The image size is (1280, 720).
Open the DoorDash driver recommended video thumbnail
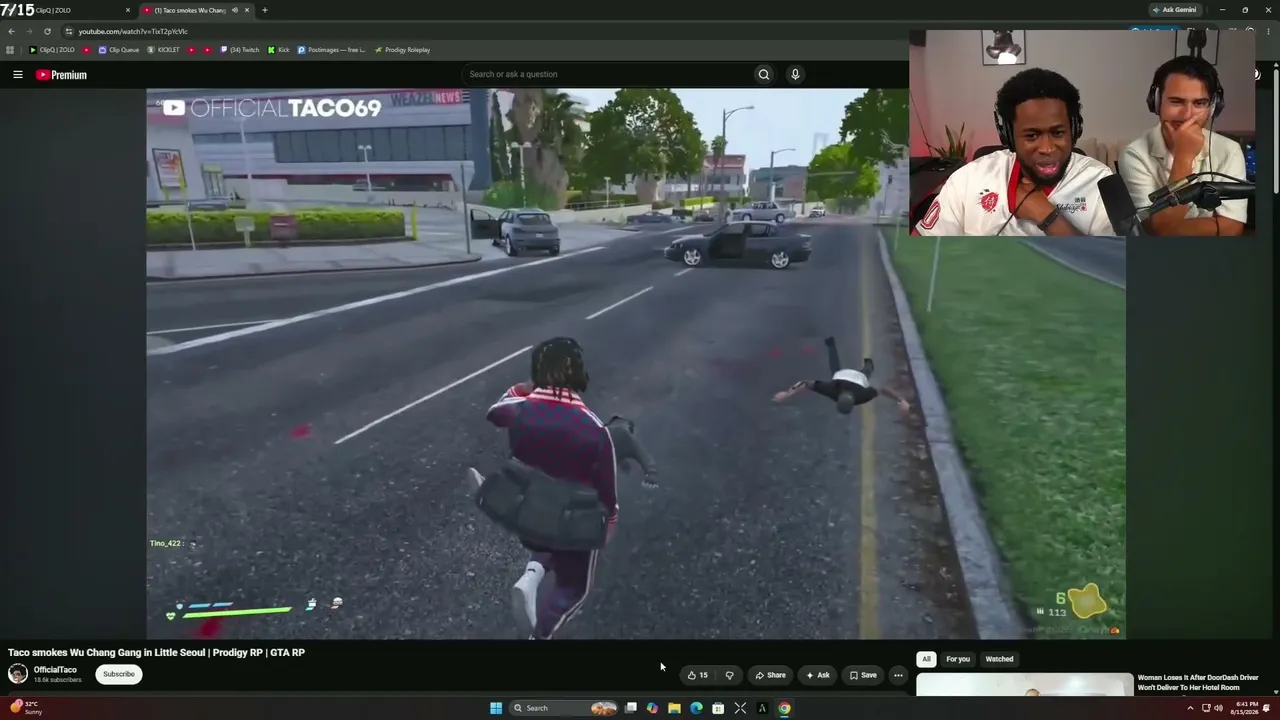(x=1024, y=685)
